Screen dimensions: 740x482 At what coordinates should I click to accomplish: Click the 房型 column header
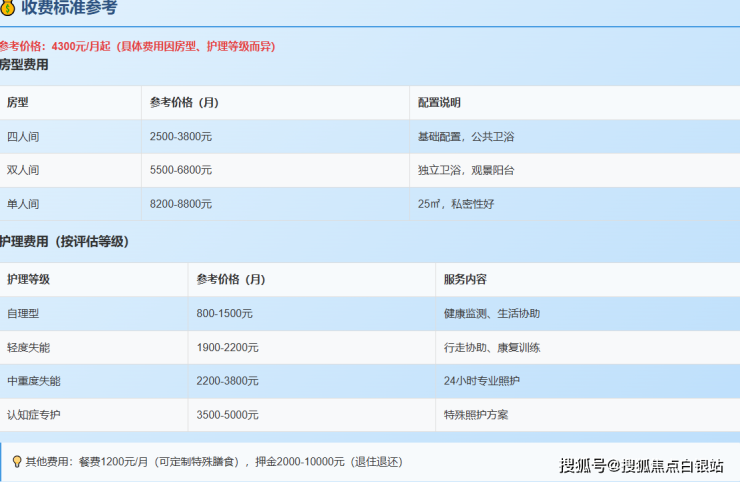tap(18, 103)
